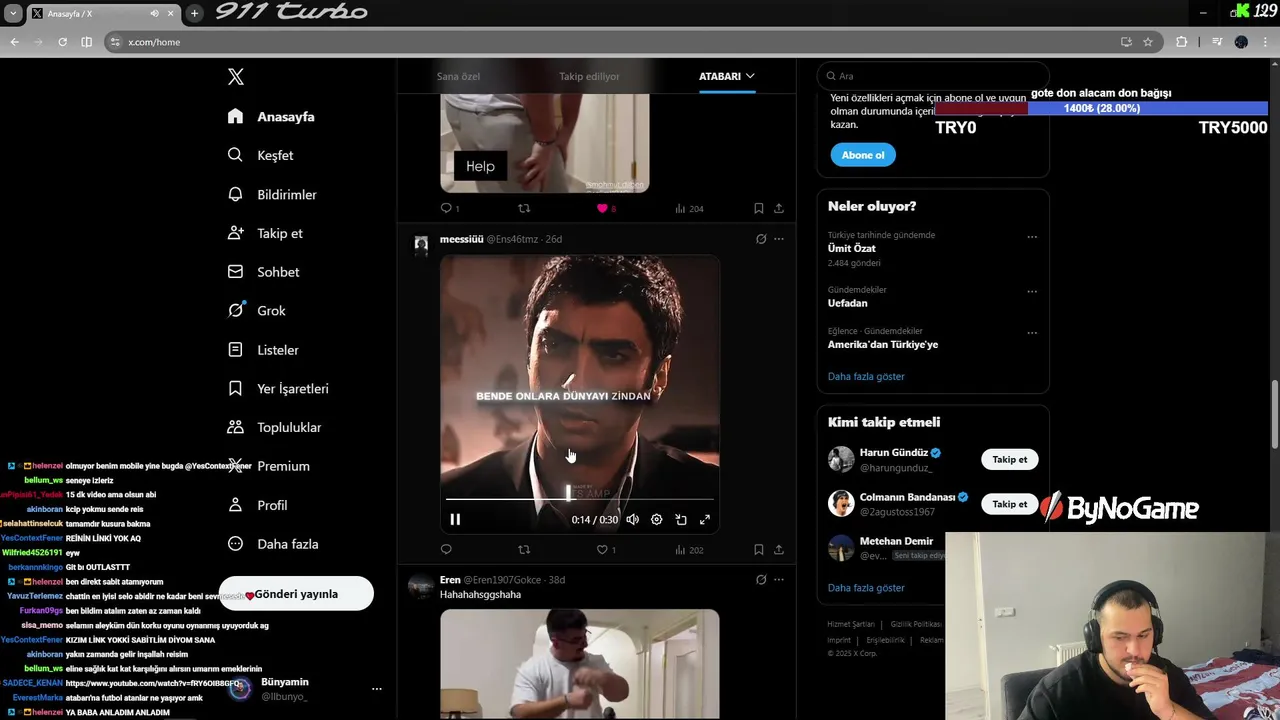Open Grok icon on meessiüü post
Viewport: 1280px width, 720px height.
761,239
